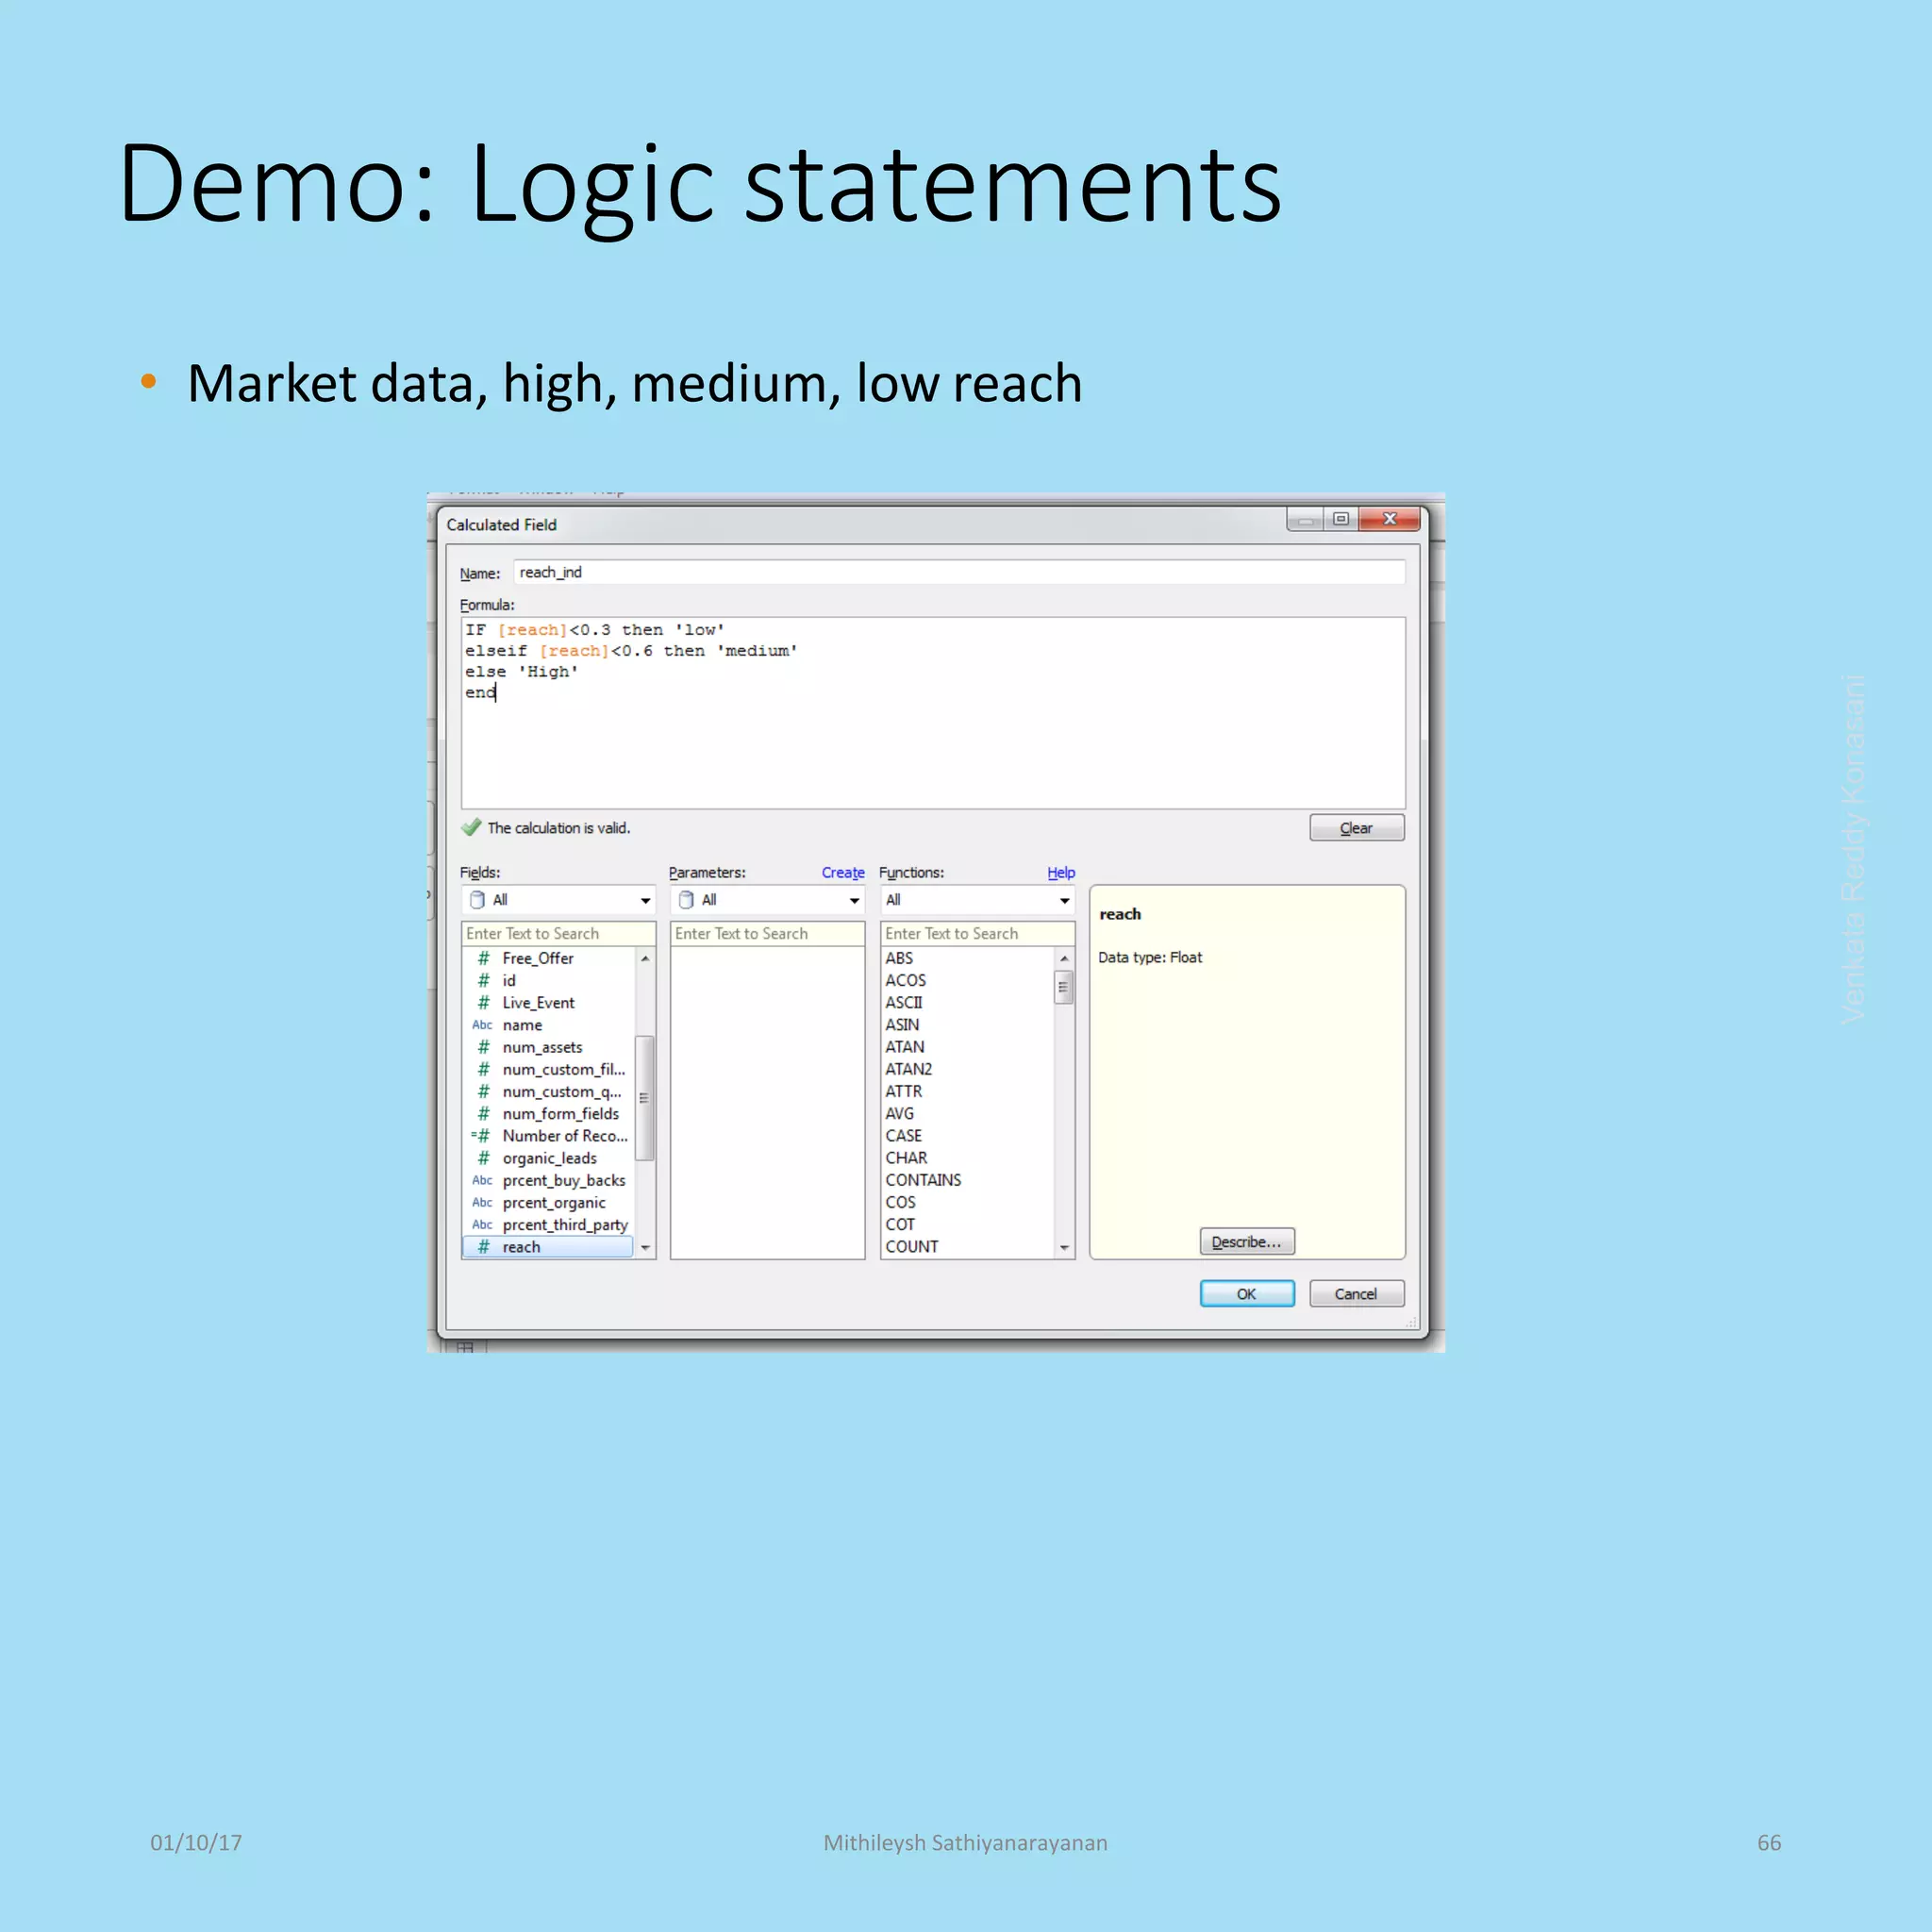
Task: Focus the Functions search box
Action: coord(977,933)
